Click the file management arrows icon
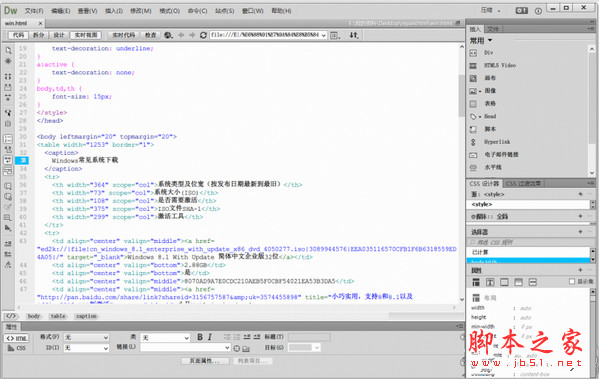599x379 pixels. click(354, 35)
